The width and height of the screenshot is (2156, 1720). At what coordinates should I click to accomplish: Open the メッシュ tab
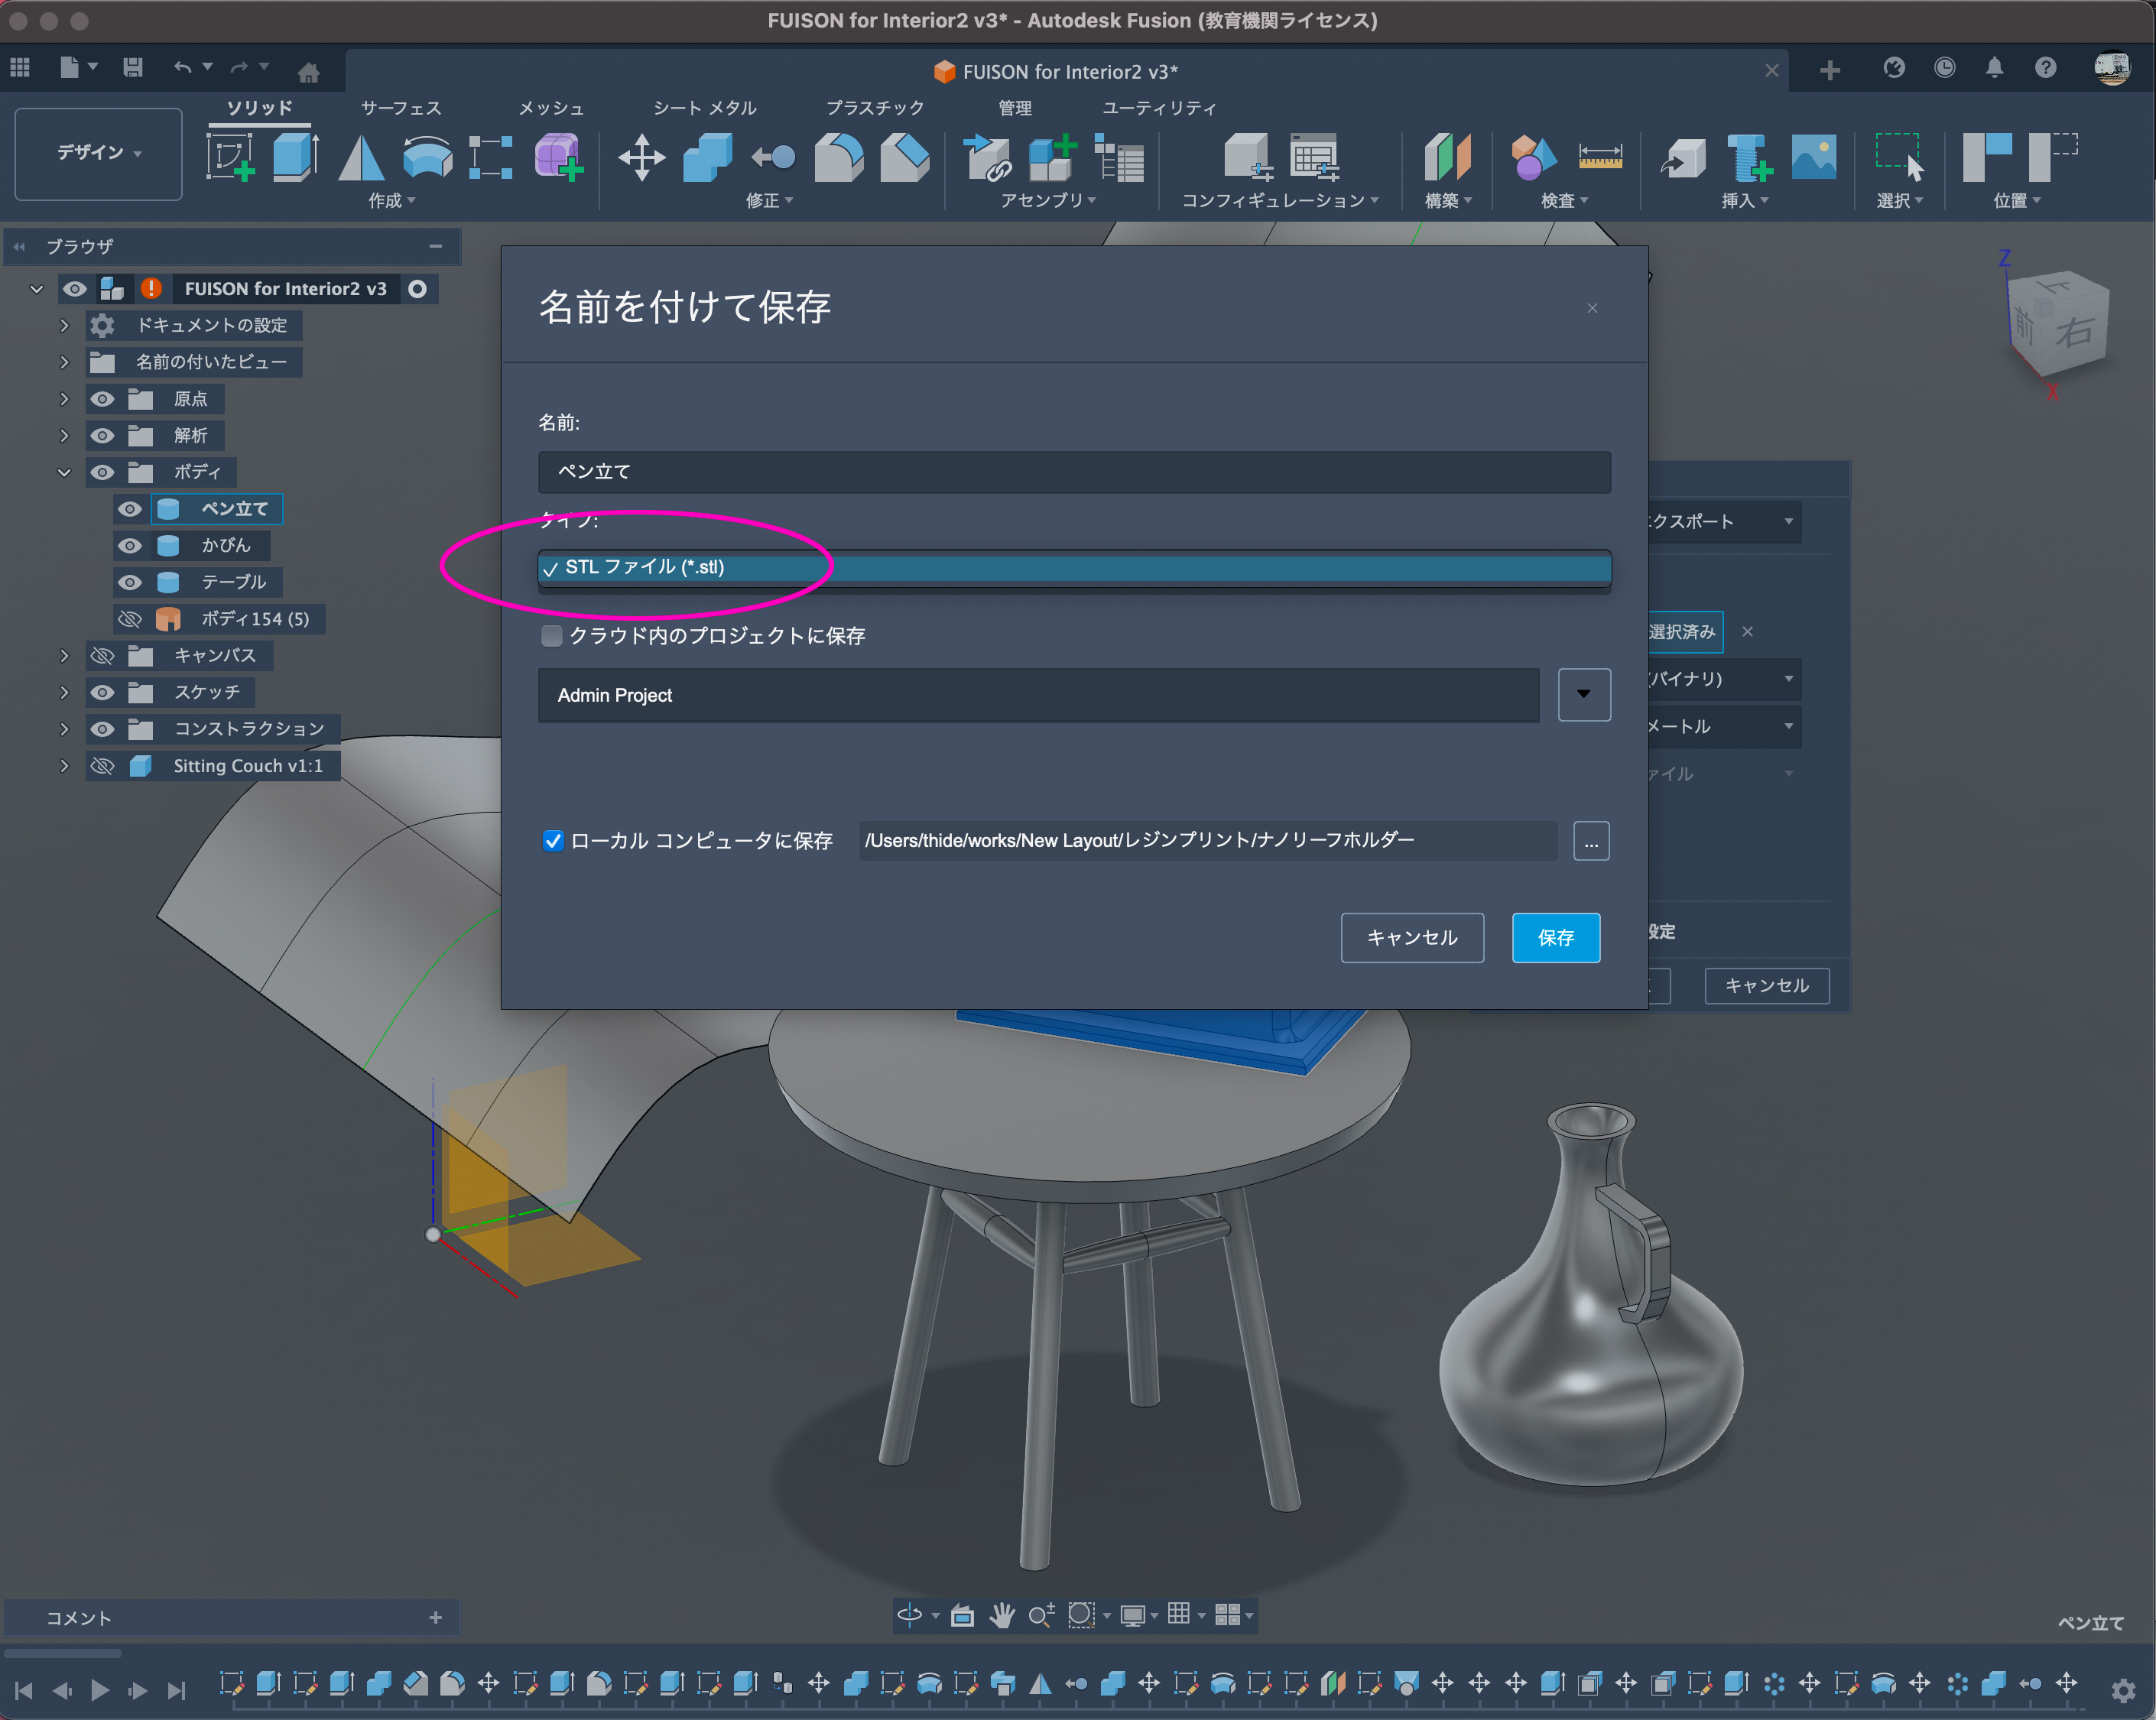(550, 108)
